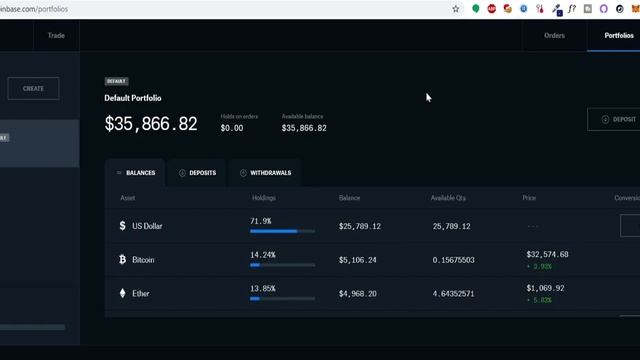Switch to the Balances tab
The height and width of the screenshot is (360, 640).
[135, 173]
